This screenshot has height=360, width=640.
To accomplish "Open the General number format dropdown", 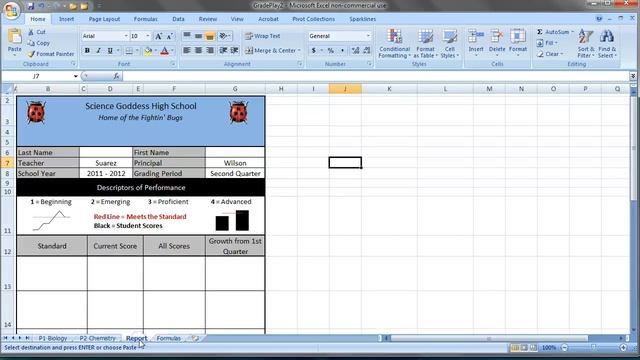I will (x=368, y=36).
